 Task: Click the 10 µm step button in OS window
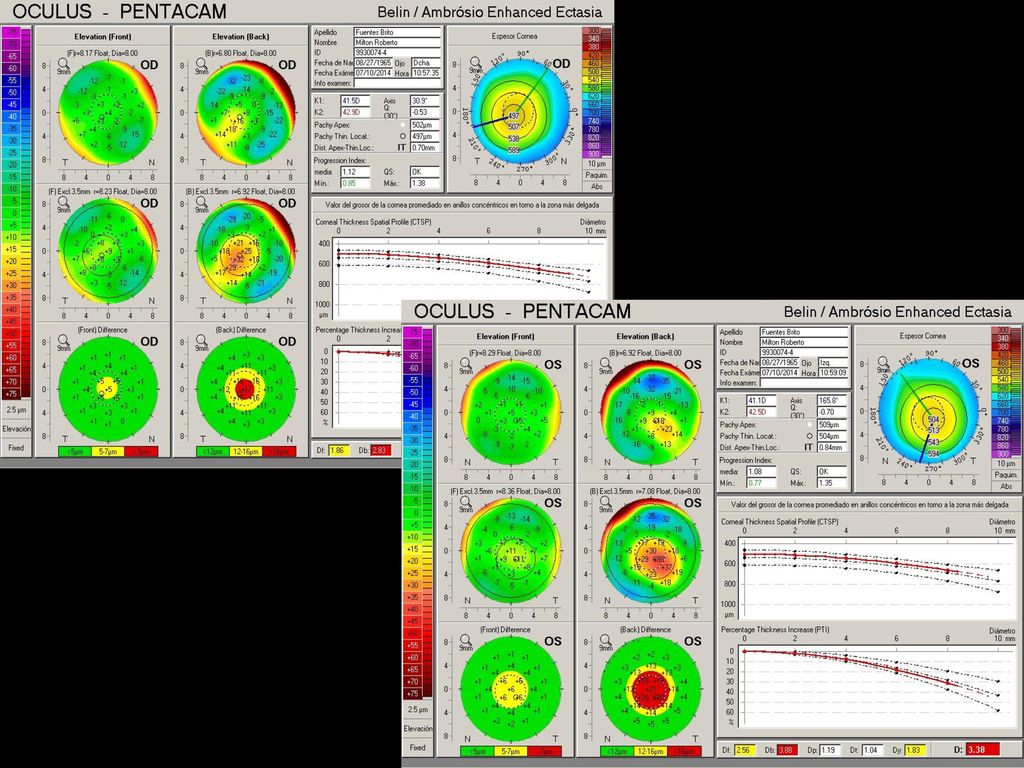pyautogui.click(x=1006, y=463)
